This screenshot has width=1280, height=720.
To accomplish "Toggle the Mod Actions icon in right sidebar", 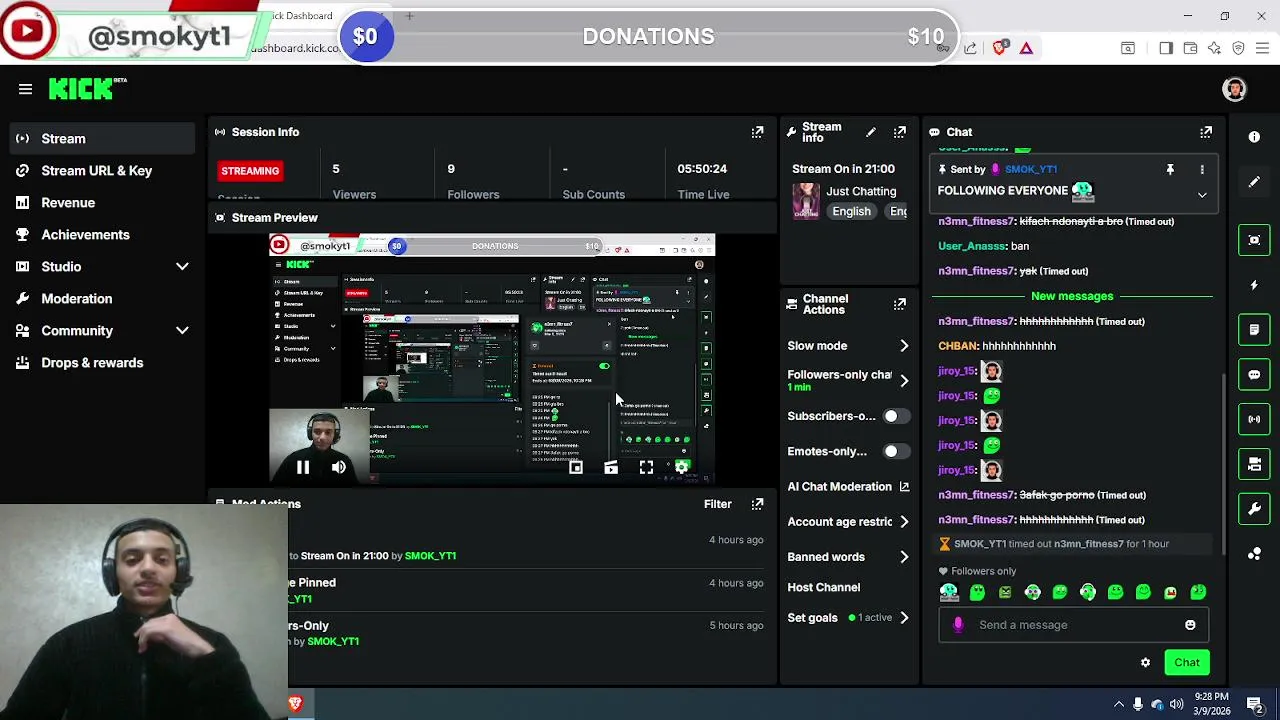I will pyautogui.click(x=1254, y=464).
